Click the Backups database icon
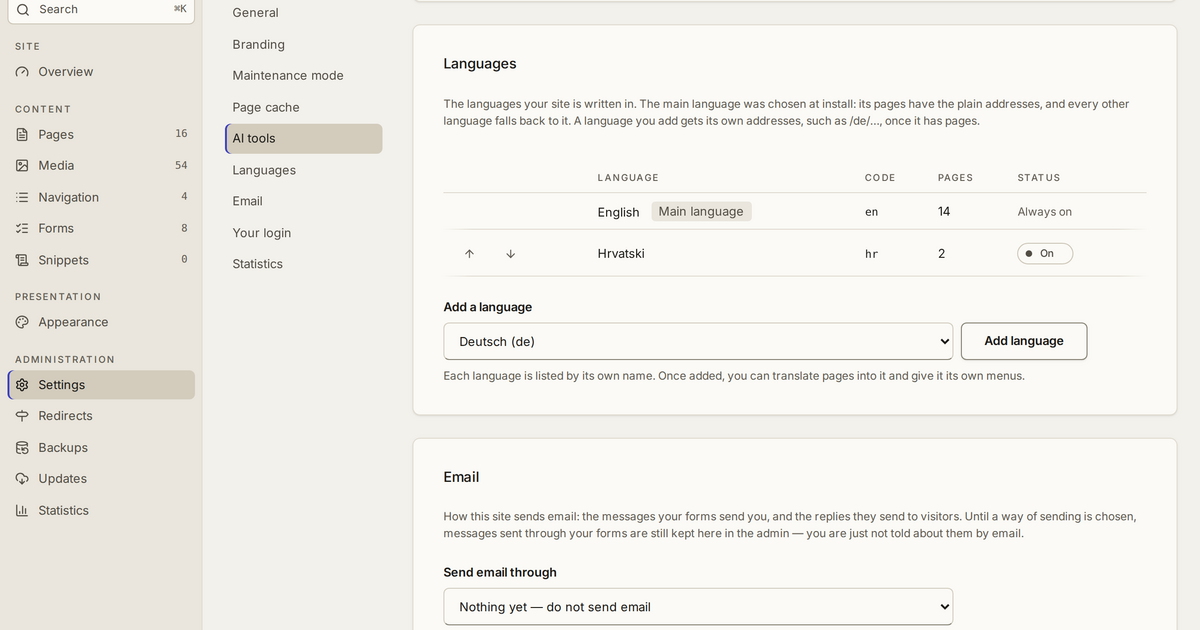 coord(22,448)
